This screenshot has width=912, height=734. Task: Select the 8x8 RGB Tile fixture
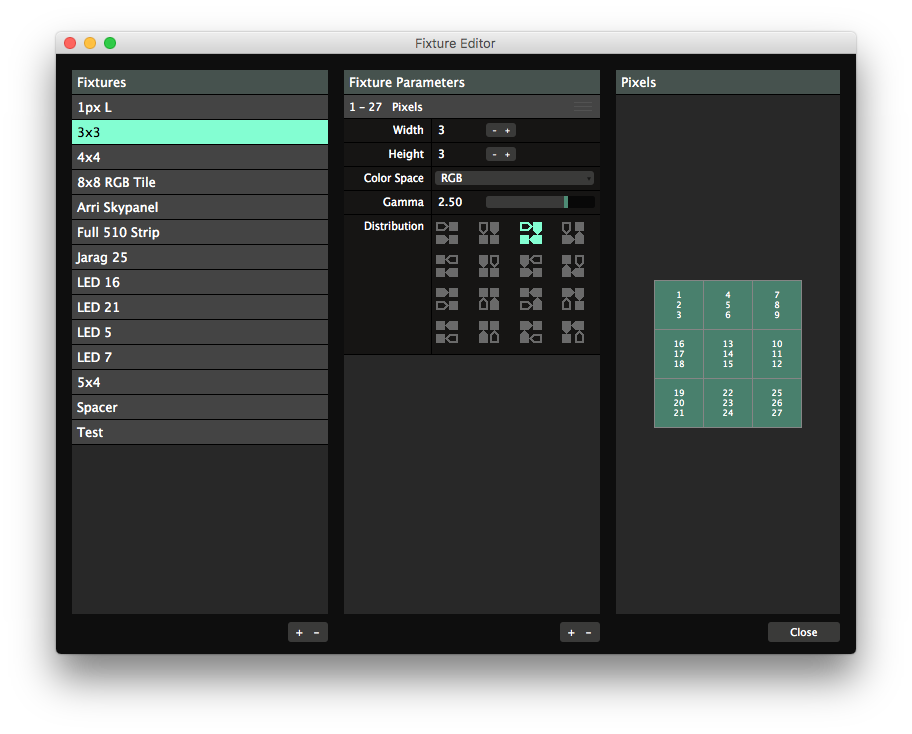pos(200,182)
